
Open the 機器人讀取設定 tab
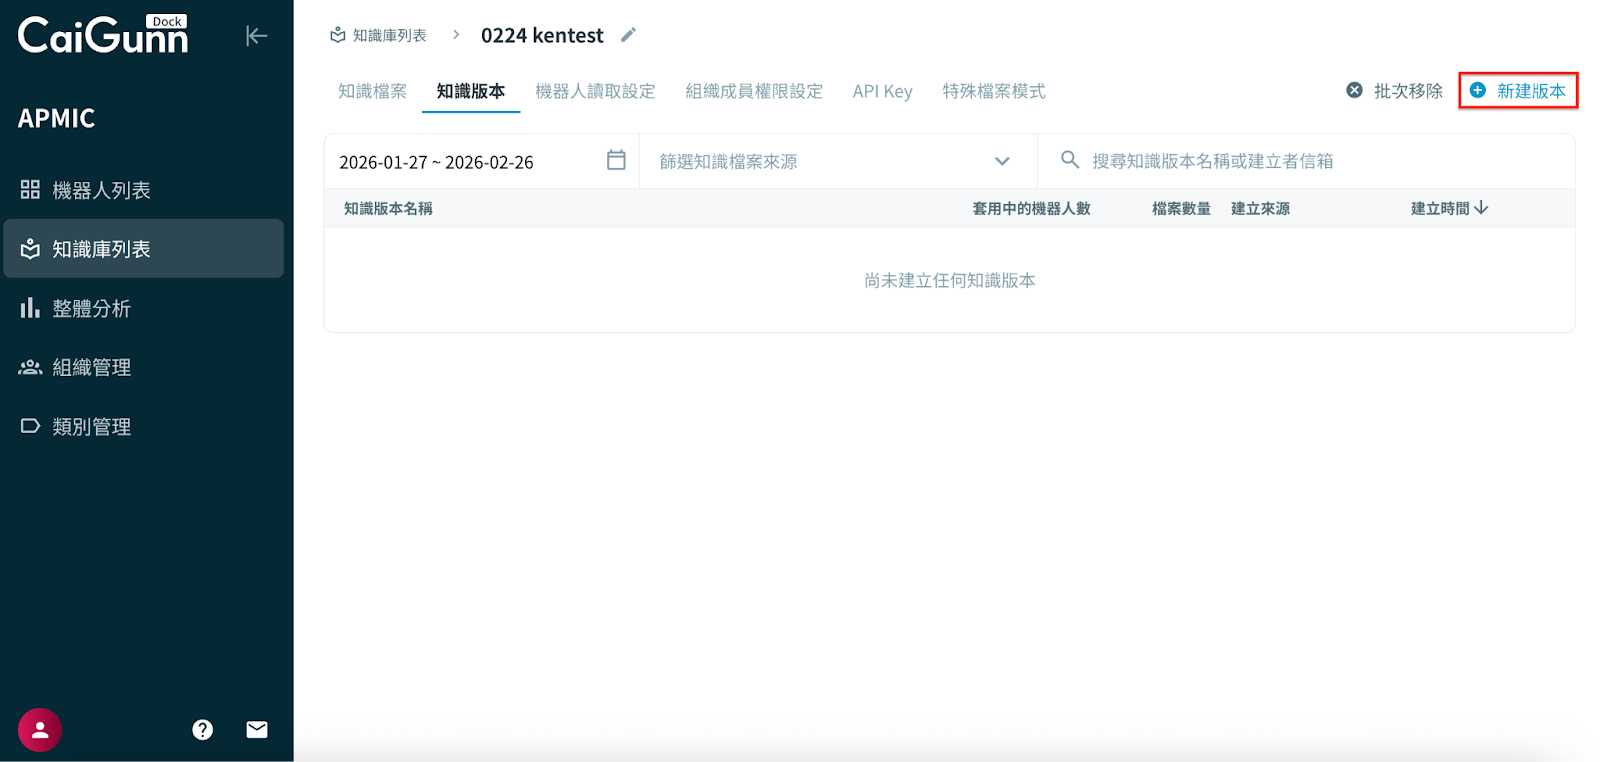[595, 91]
